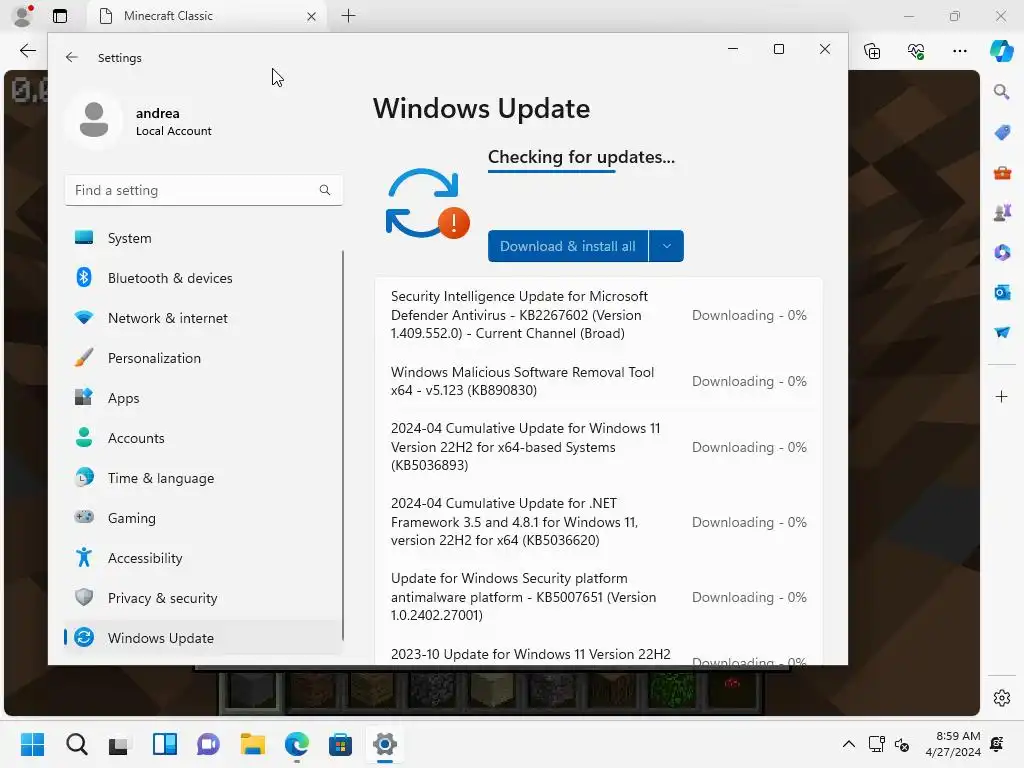
Task: Open Edge sidebar Outlook icon
Action: [1002, 292]
